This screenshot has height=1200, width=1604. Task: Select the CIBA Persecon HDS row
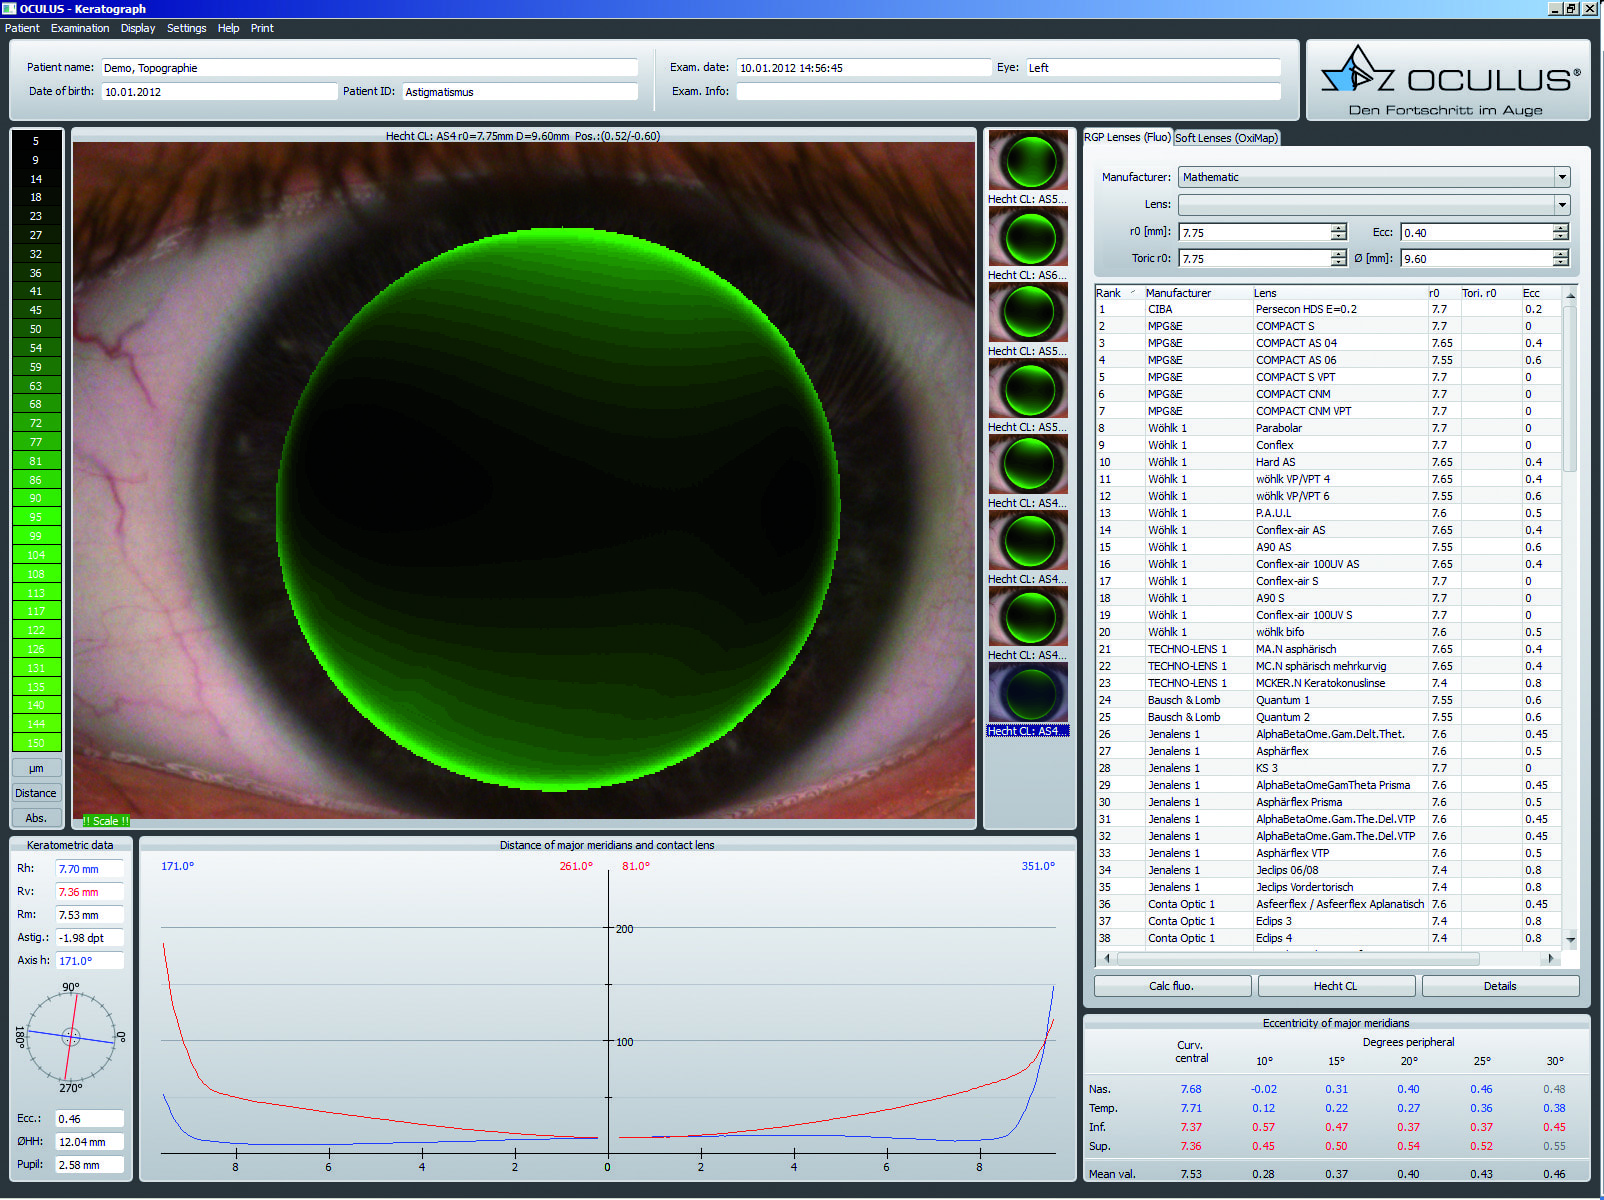pyautogui.click(x=1328, y=309)
